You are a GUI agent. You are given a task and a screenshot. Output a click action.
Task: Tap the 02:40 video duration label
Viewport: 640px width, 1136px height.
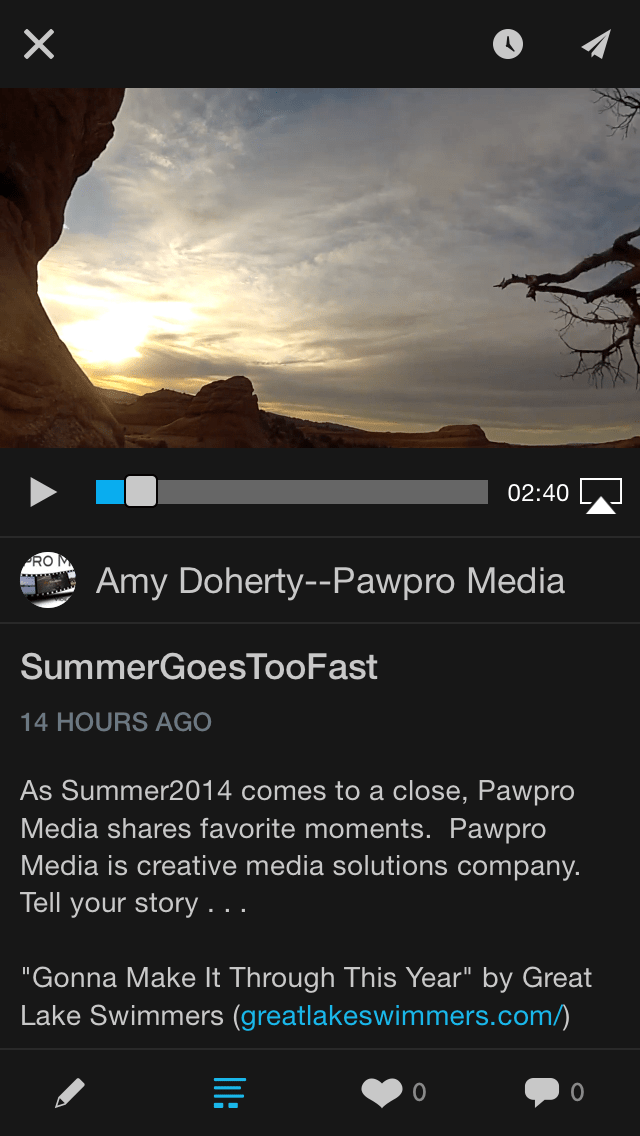tap(538, 493)
